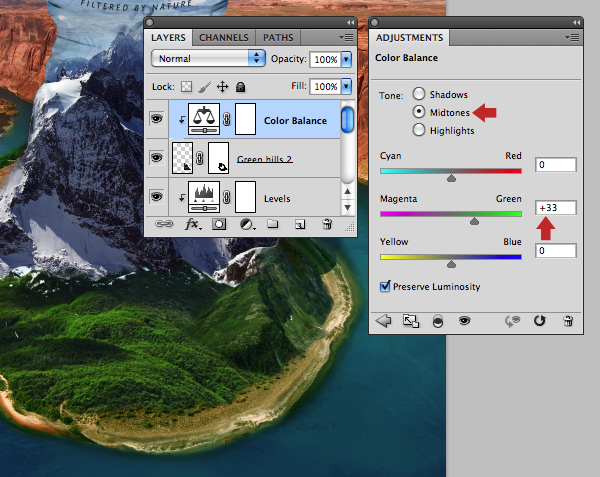Screen dimensions: 600x477
Task: Click mask link chain on Color Balance layer
Action: click(x=227, y=119)
